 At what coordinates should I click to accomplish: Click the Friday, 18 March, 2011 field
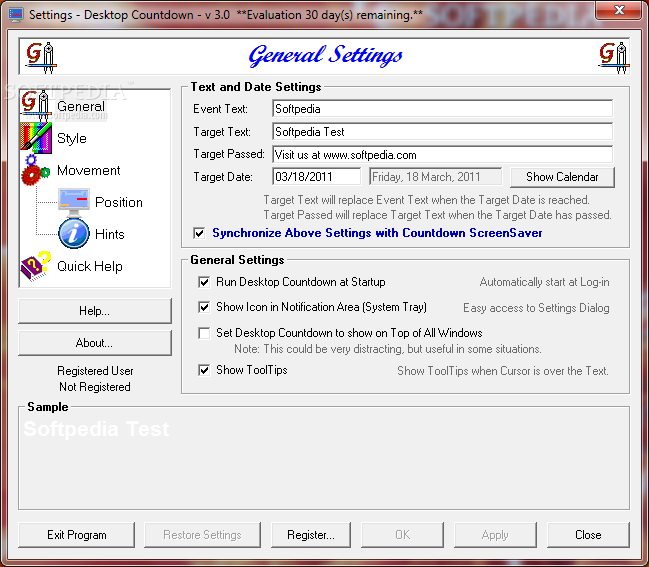(x=435, y=177)
